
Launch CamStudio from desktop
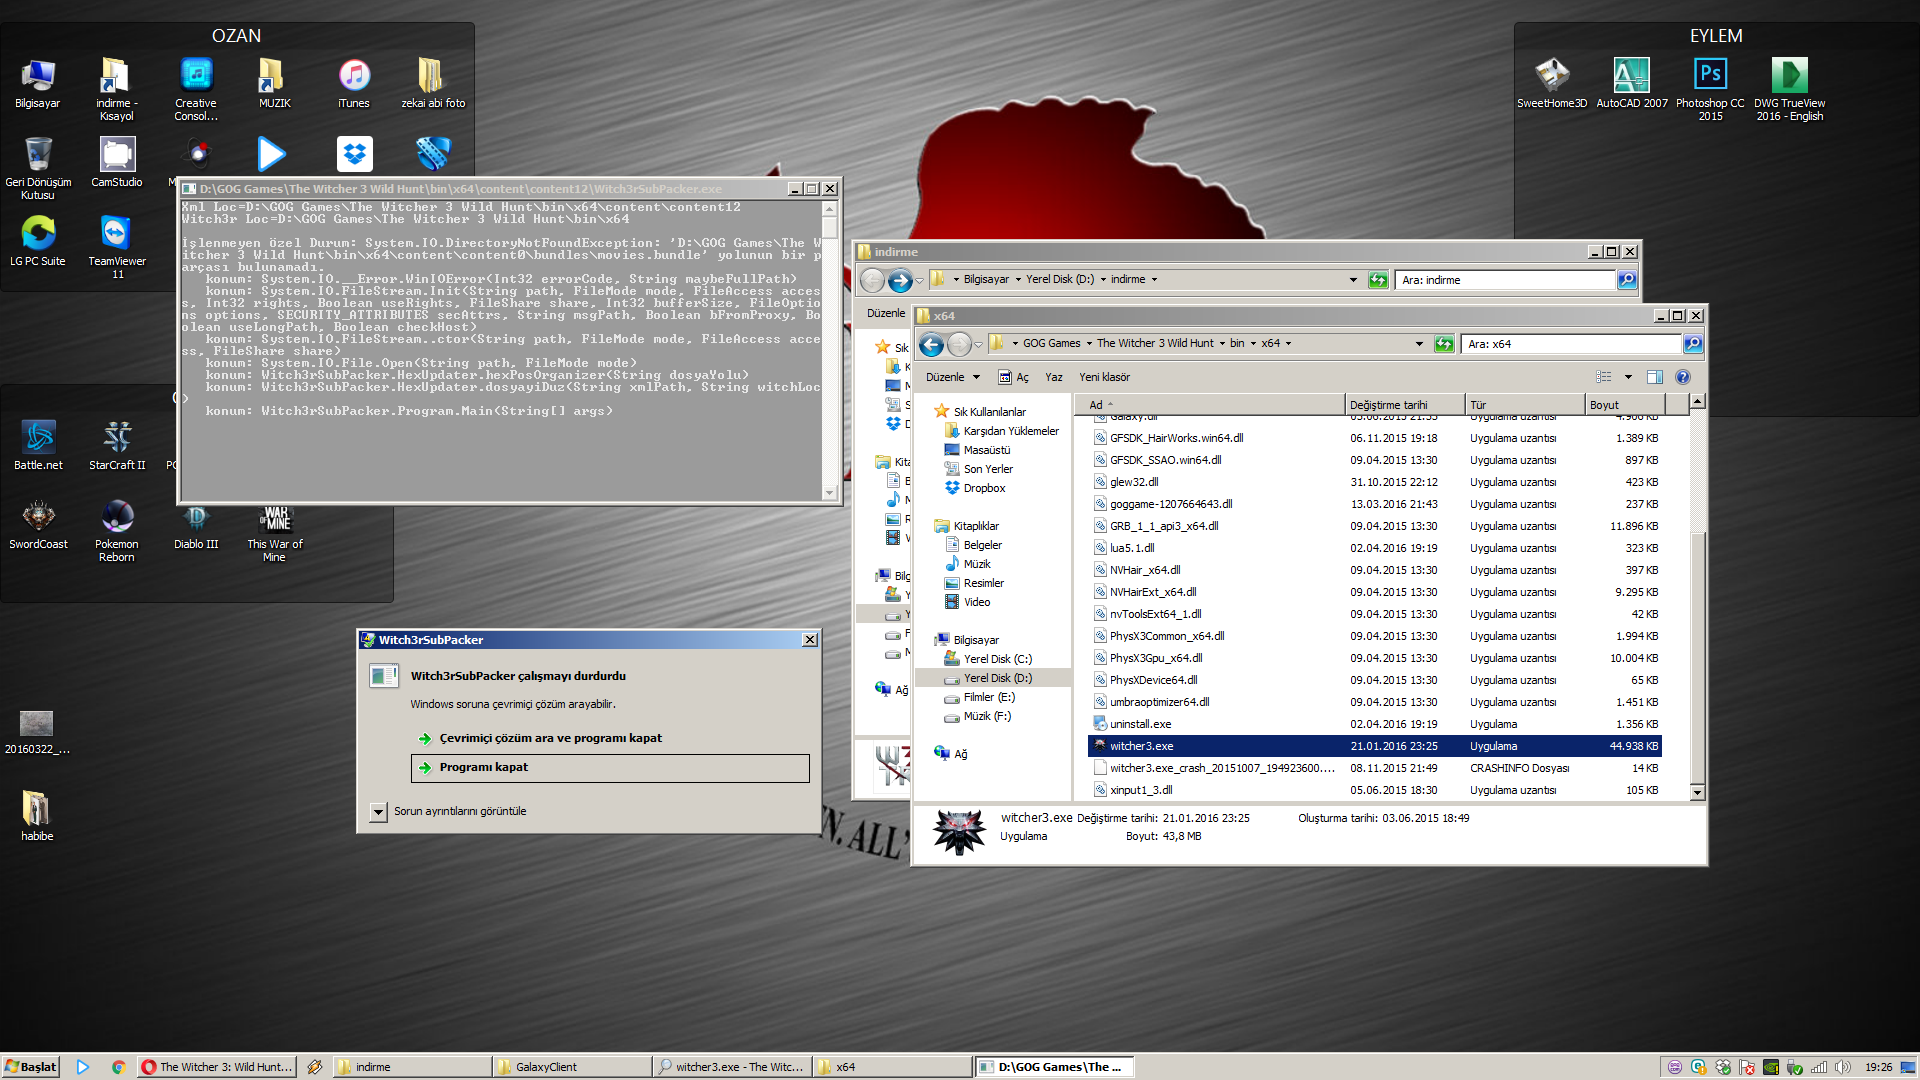[x=117, y=162]
